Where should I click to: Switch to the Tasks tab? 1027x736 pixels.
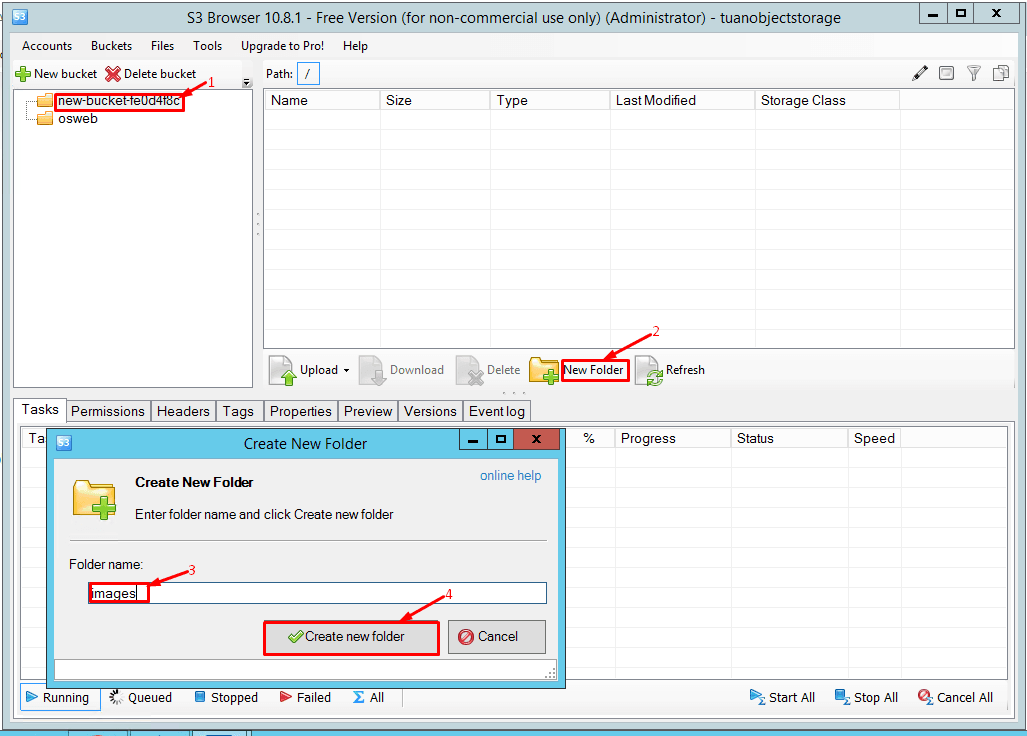[40, 410]
